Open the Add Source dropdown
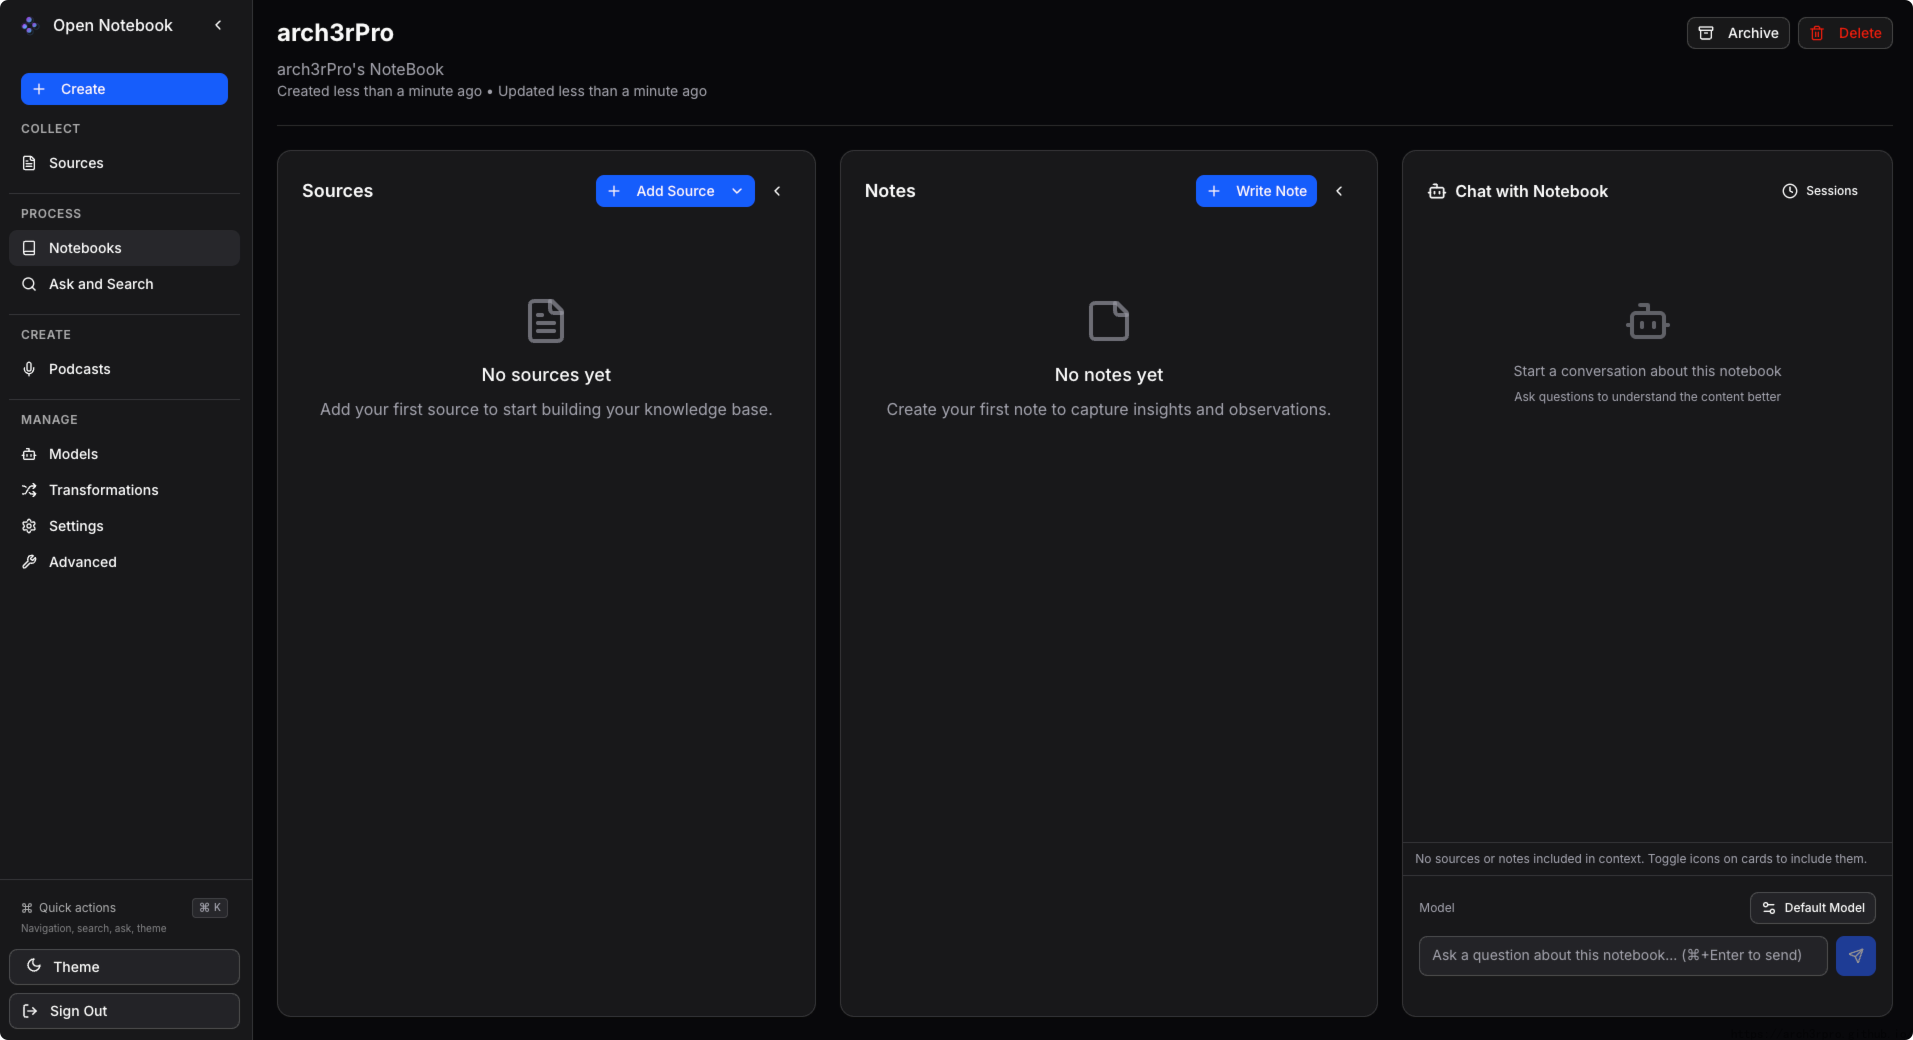The height and width of the screenshot is (1040, 1913). point(737,191)
